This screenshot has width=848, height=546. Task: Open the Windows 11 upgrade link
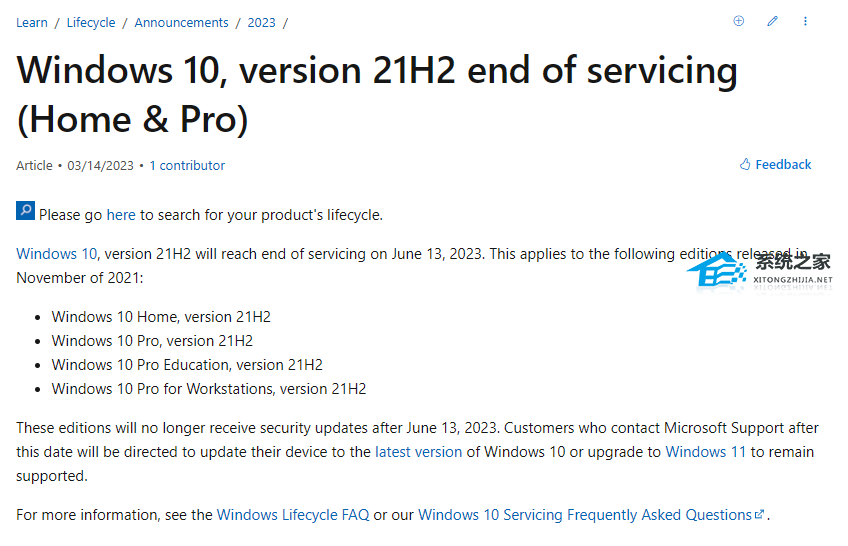[705, 452]
